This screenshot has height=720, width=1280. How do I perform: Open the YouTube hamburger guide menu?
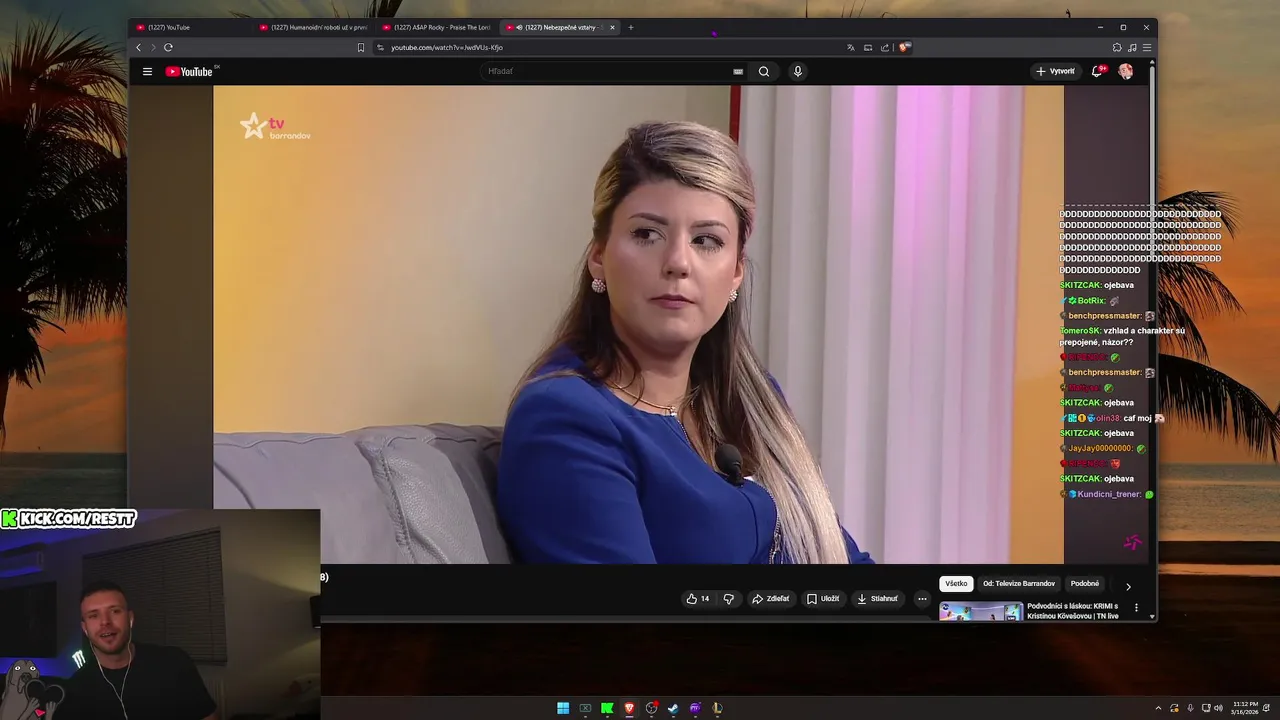147,71
